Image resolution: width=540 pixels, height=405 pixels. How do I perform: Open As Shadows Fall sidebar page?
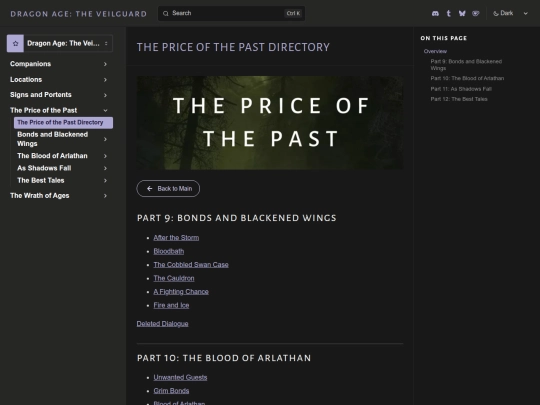pos(44,168)
